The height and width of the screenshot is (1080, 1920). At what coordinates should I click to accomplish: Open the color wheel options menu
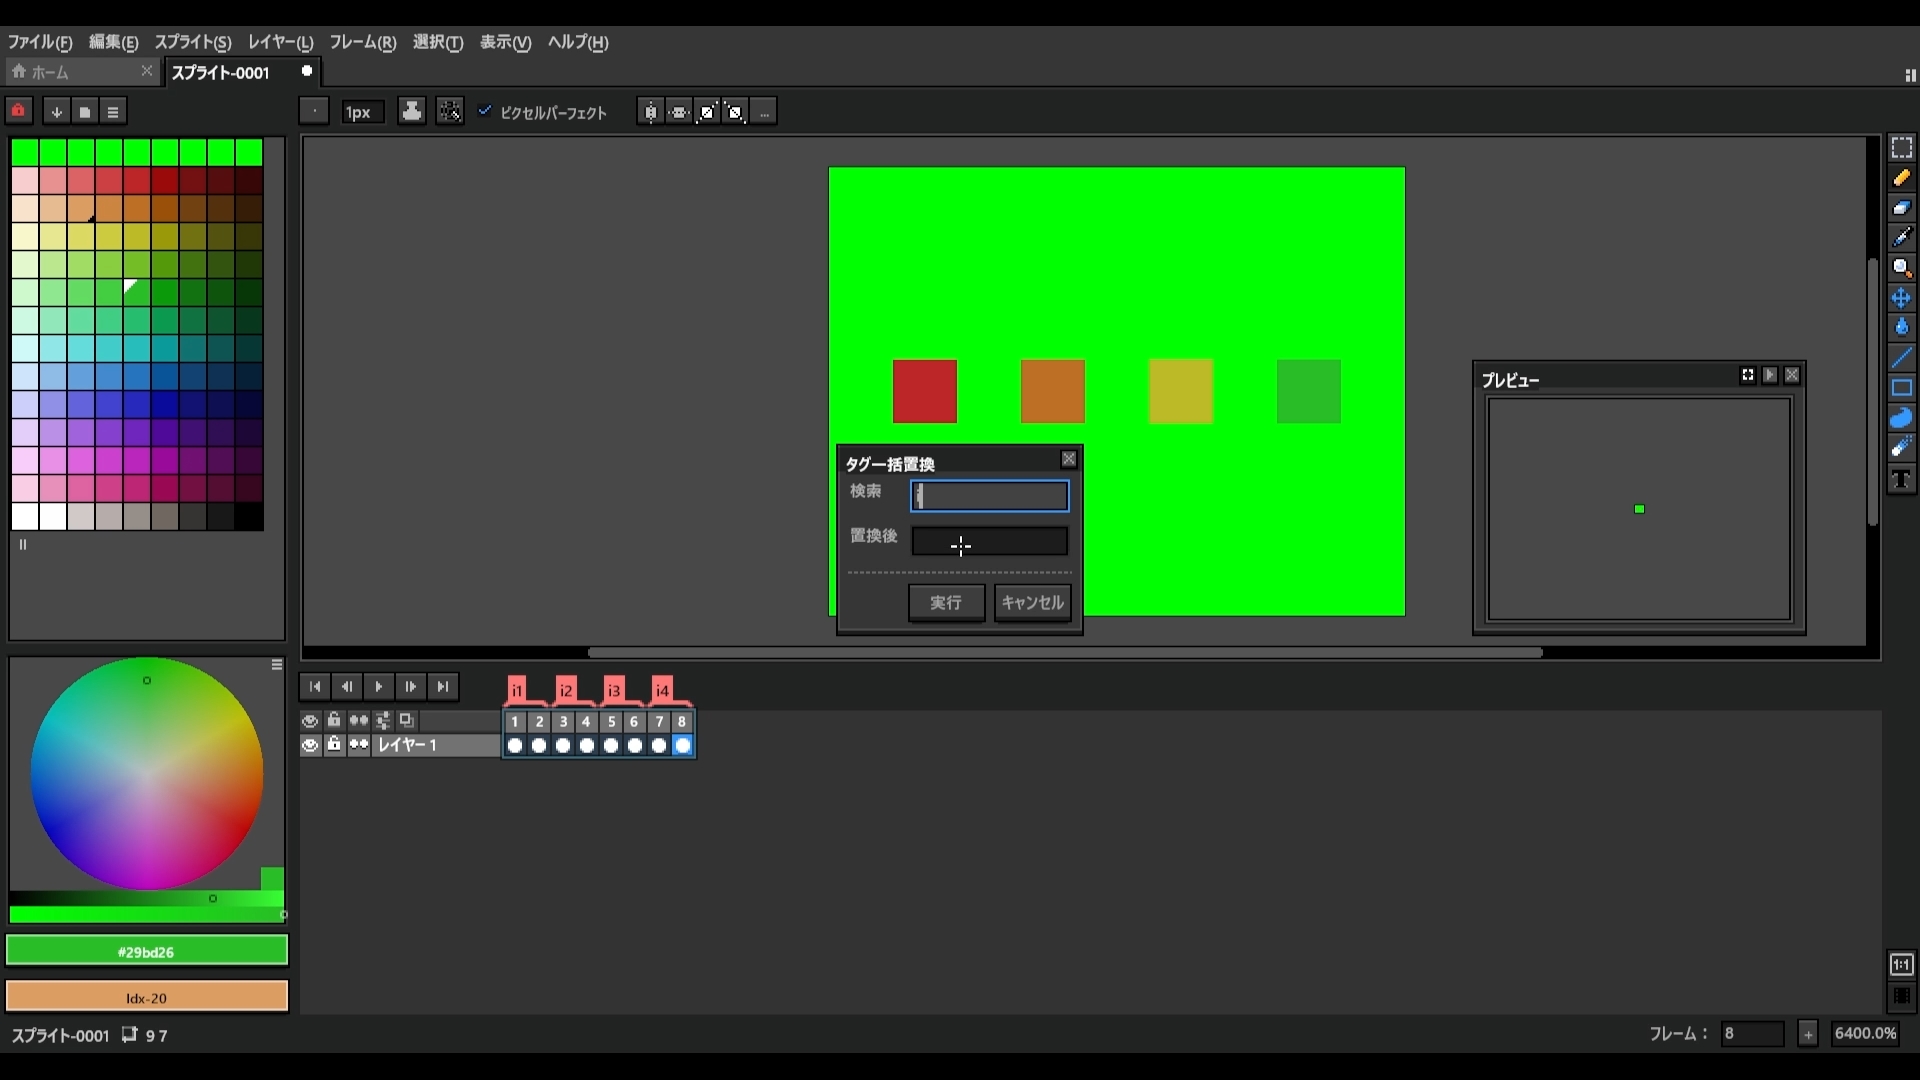pos(277,664)
